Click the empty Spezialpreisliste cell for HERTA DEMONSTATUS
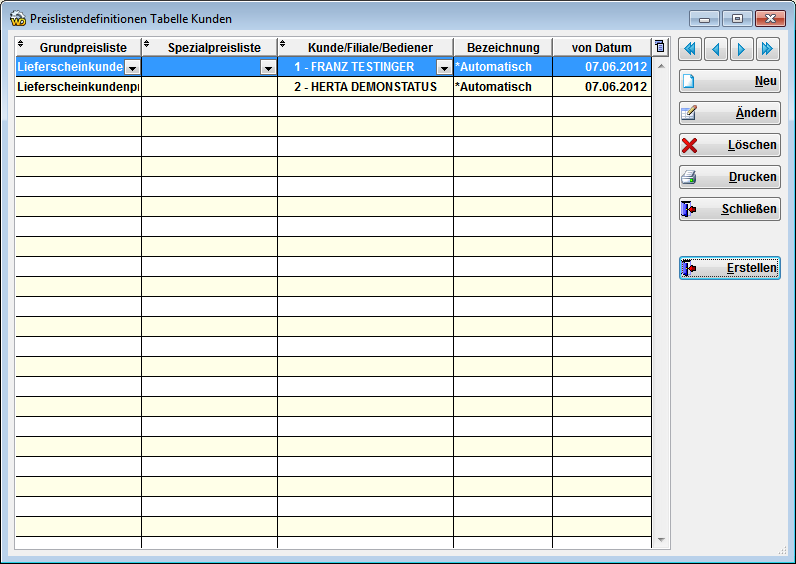Viewport: 796px width, 564px height. [x=209, y=87]
